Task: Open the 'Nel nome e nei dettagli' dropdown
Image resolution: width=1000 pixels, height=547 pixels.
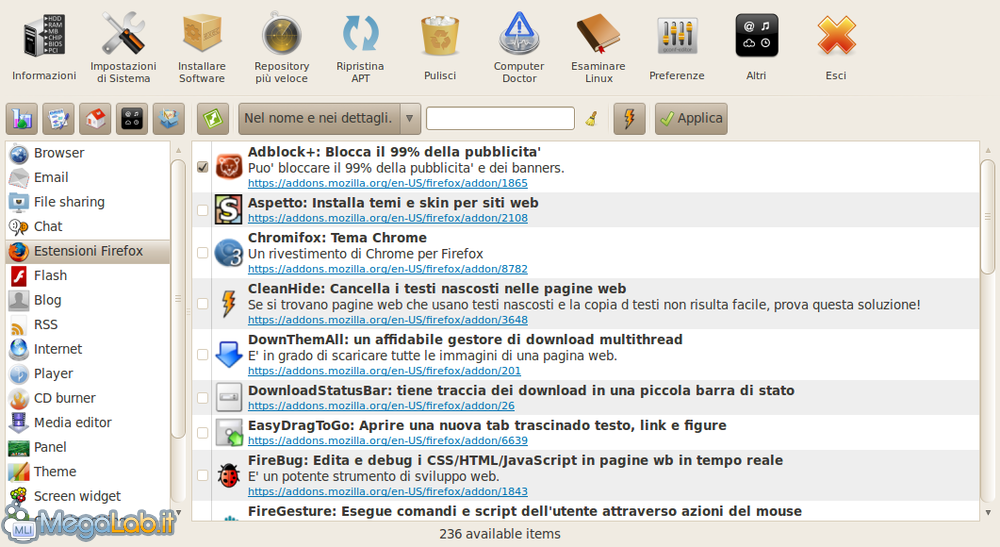Action: point(330,119)
